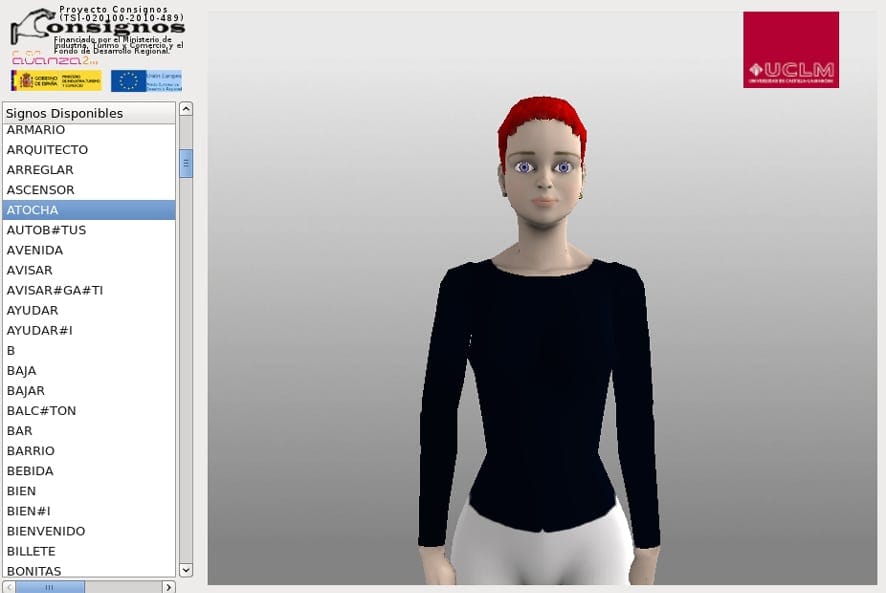Select the AVISAR#GA#TI sign

[x=89, y=291]
